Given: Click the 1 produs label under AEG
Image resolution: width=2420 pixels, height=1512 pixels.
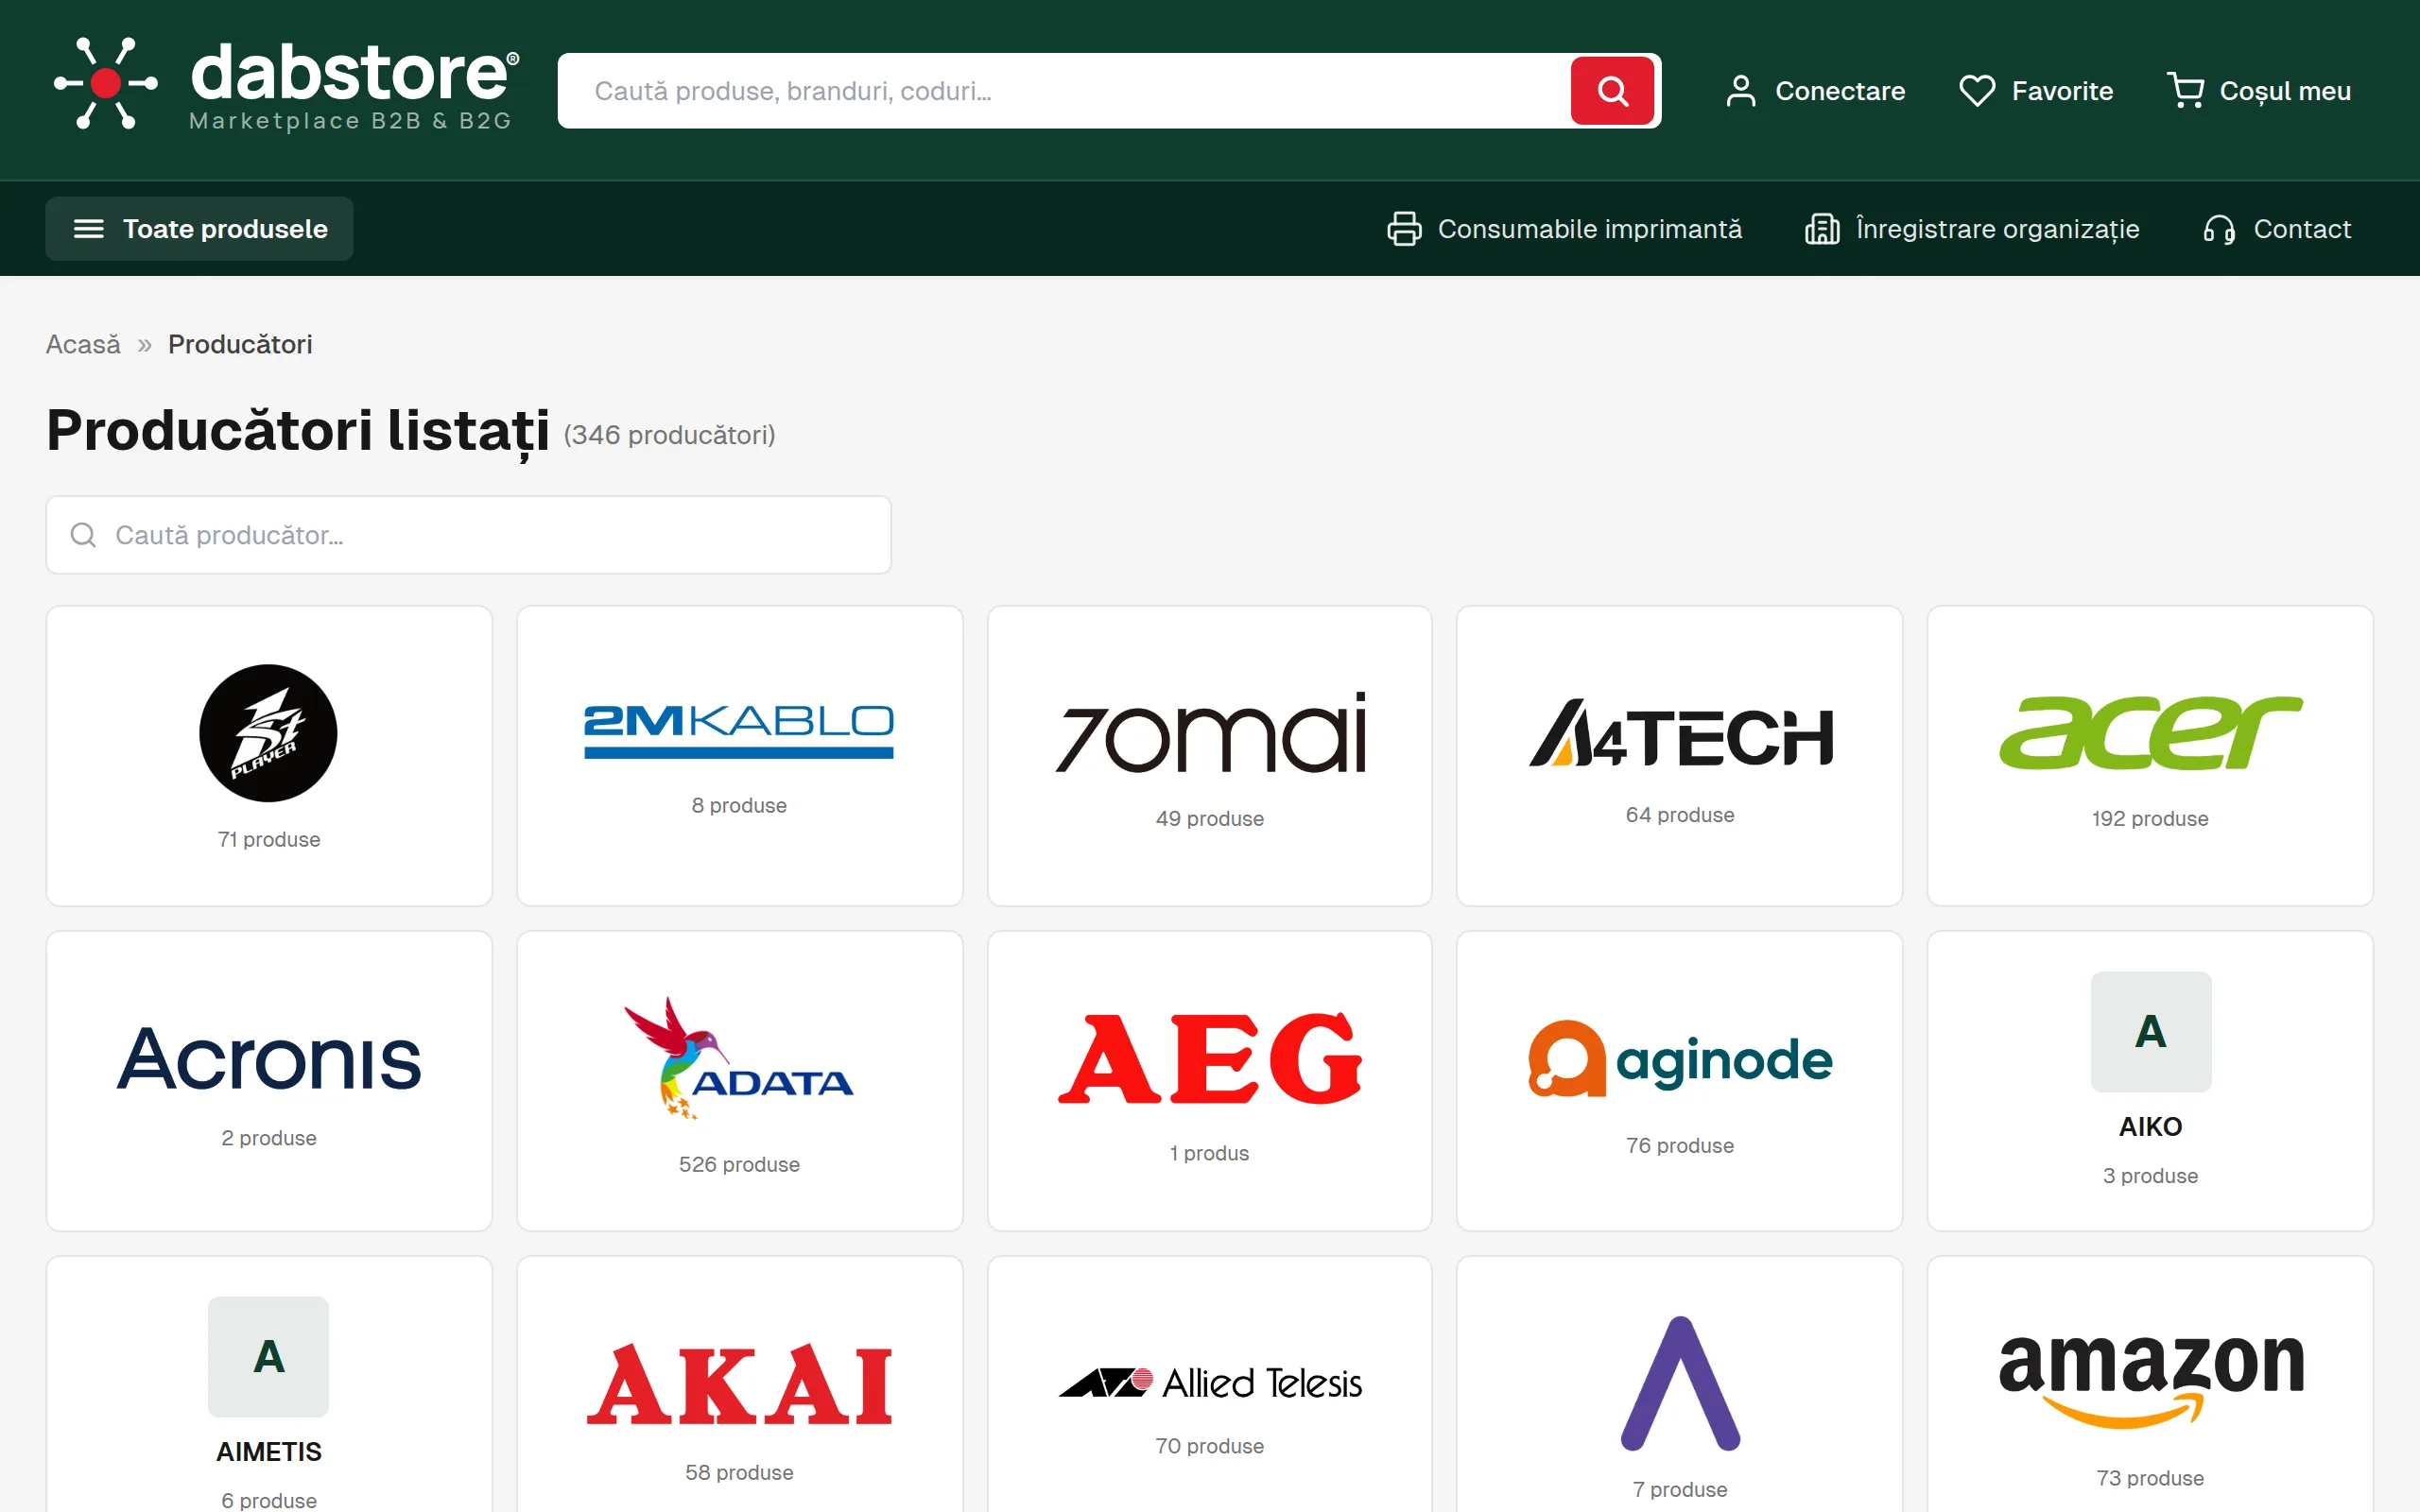Looking at the screenshot, I should click(x=1210, y=1153).
